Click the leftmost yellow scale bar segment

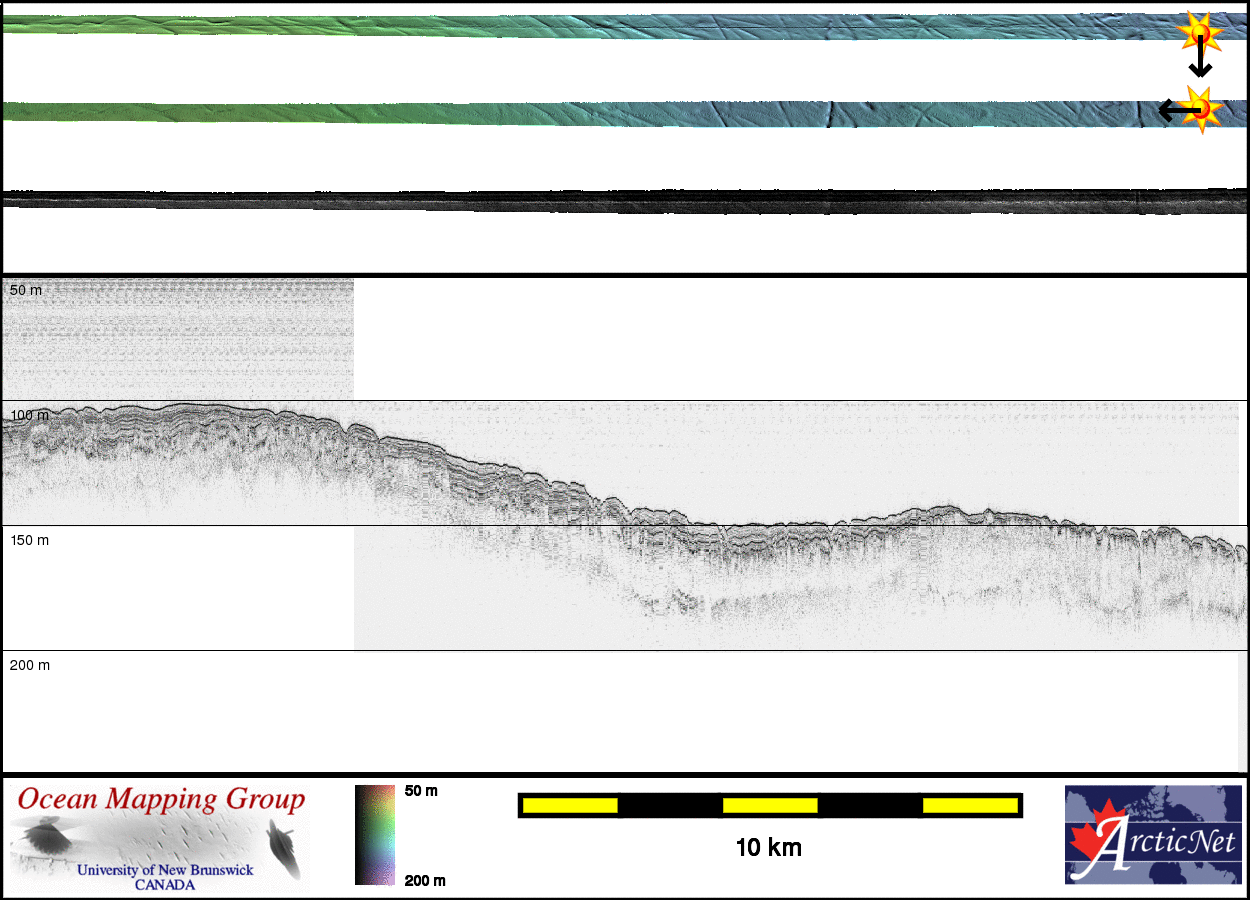(x=569, y=805)
